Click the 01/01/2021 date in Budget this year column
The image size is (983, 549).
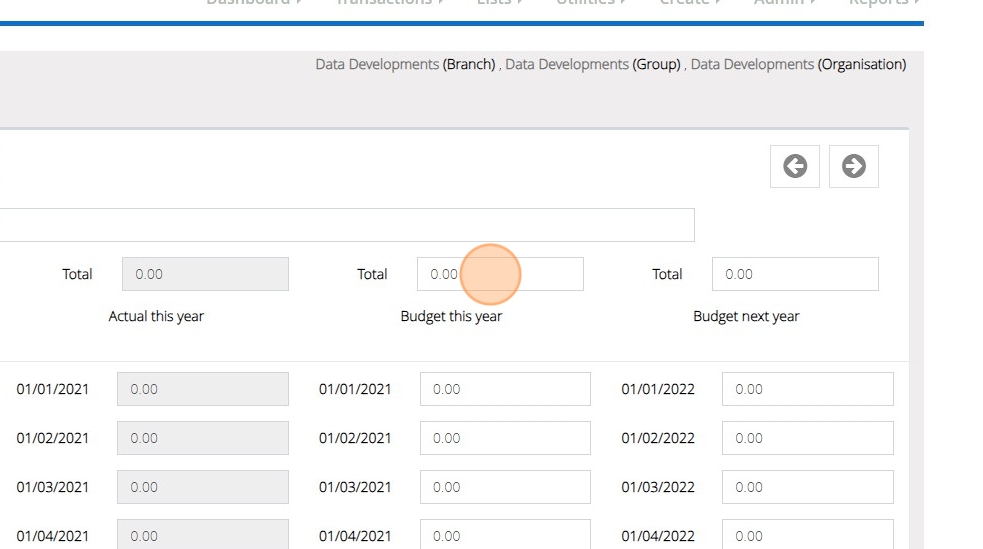point(355,389)
